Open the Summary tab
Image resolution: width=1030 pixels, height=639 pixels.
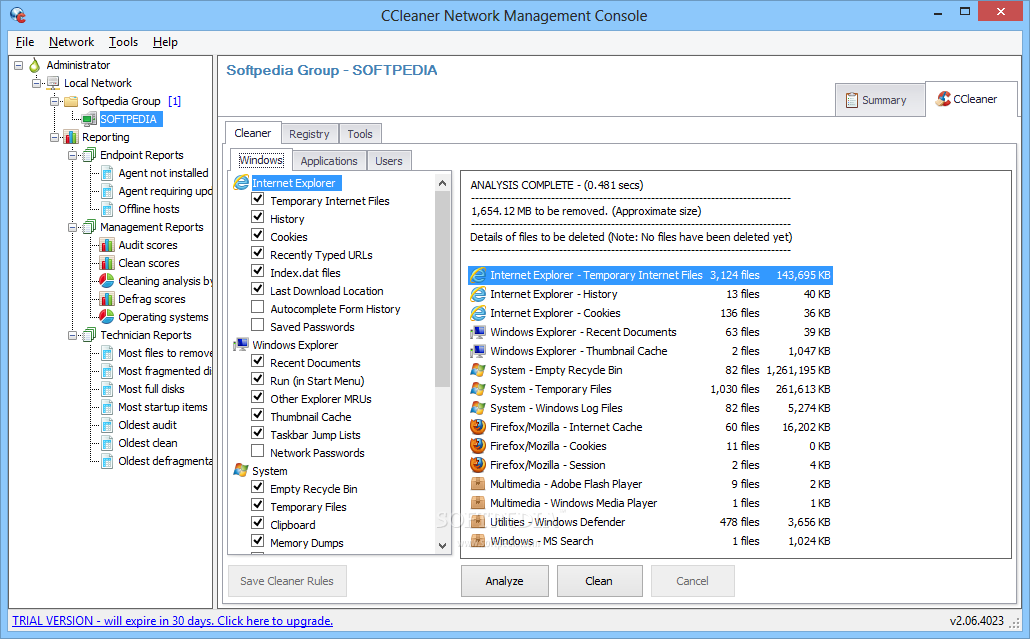pyautogui.click(x=880, y=100)
